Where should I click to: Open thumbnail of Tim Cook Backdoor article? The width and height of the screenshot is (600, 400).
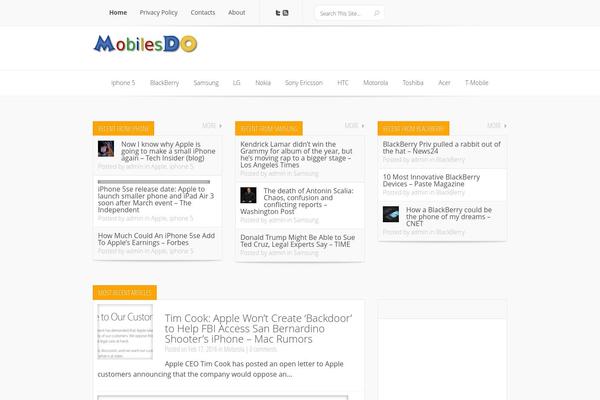pos(125,332)
